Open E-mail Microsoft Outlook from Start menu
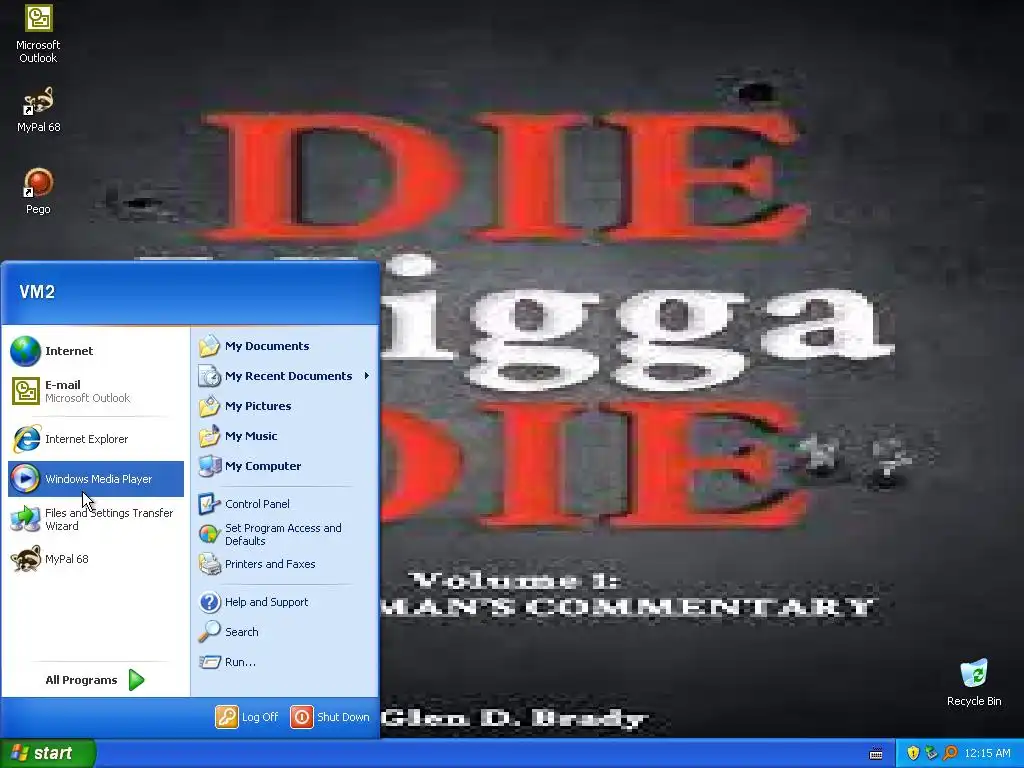 [x=95, y=391]
